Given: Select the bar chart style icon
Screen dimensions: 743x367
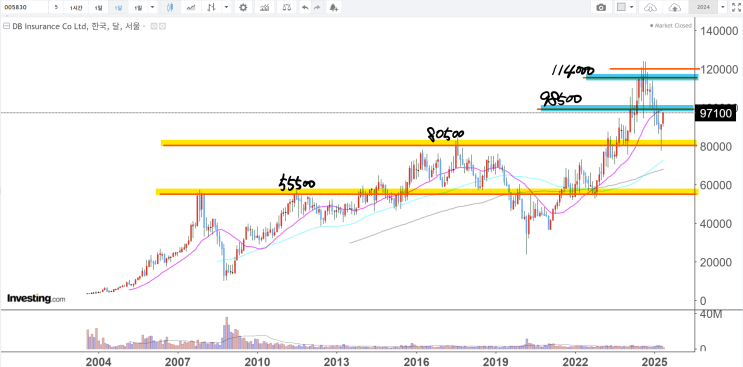Looking at the screenshot, I should [x=212, y=8].
